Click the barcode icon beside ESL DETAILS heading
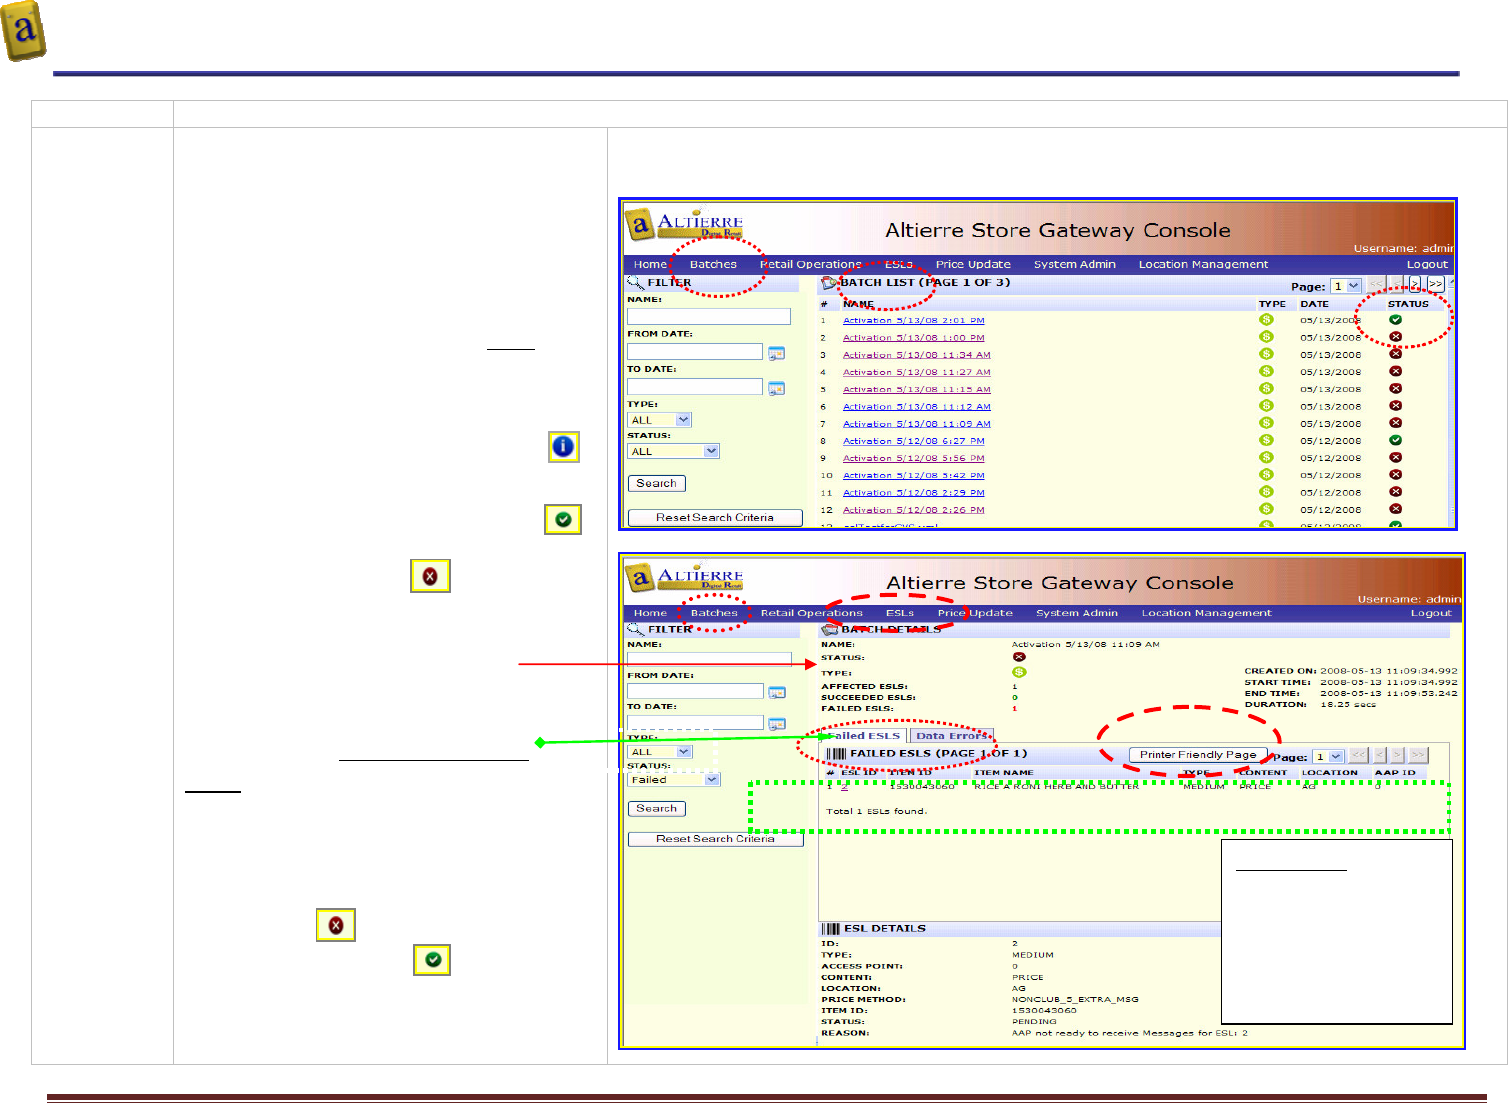Viewport: 1508px width, 1103px height. [x=831, y=929]
